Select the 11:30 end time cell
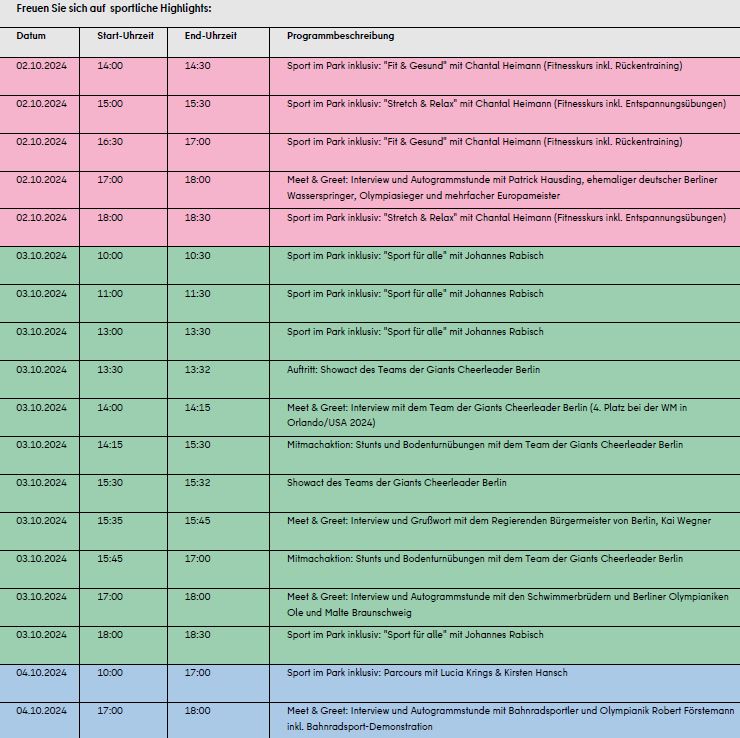 (x=198, y=293)
